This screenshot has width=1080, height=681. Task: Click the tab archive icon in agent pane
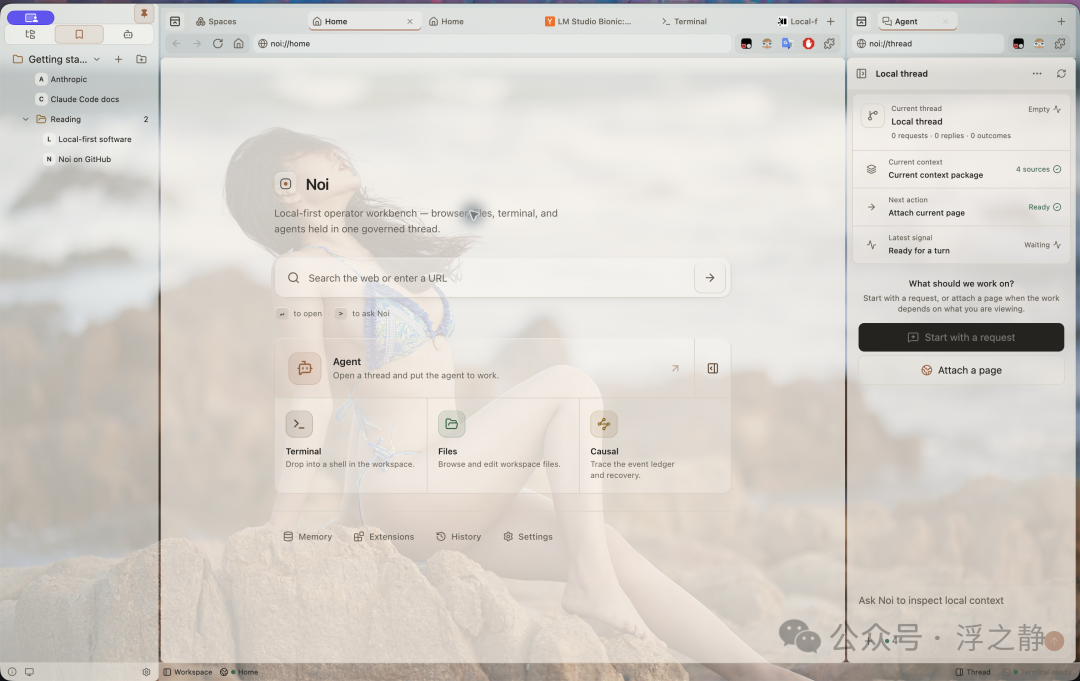[x=861, y=21]
